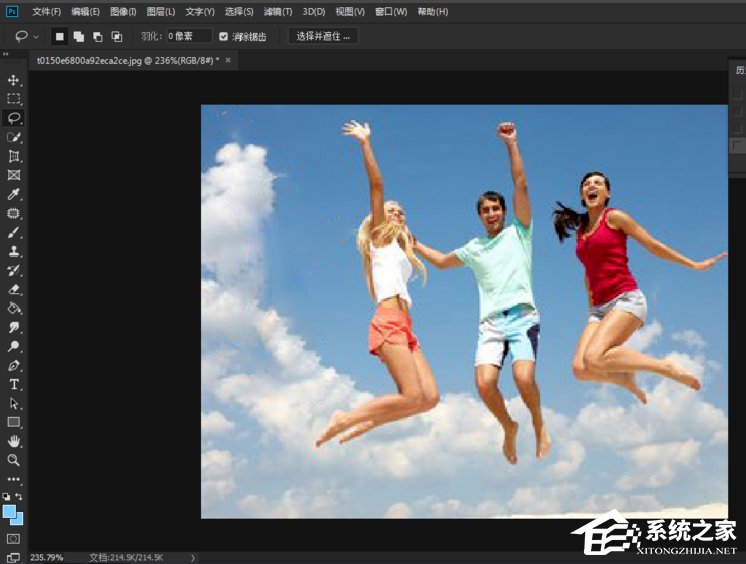Open the foreground color swatch
The width and height of the screenshot is (746, 564).
click(x=9, y=511)
